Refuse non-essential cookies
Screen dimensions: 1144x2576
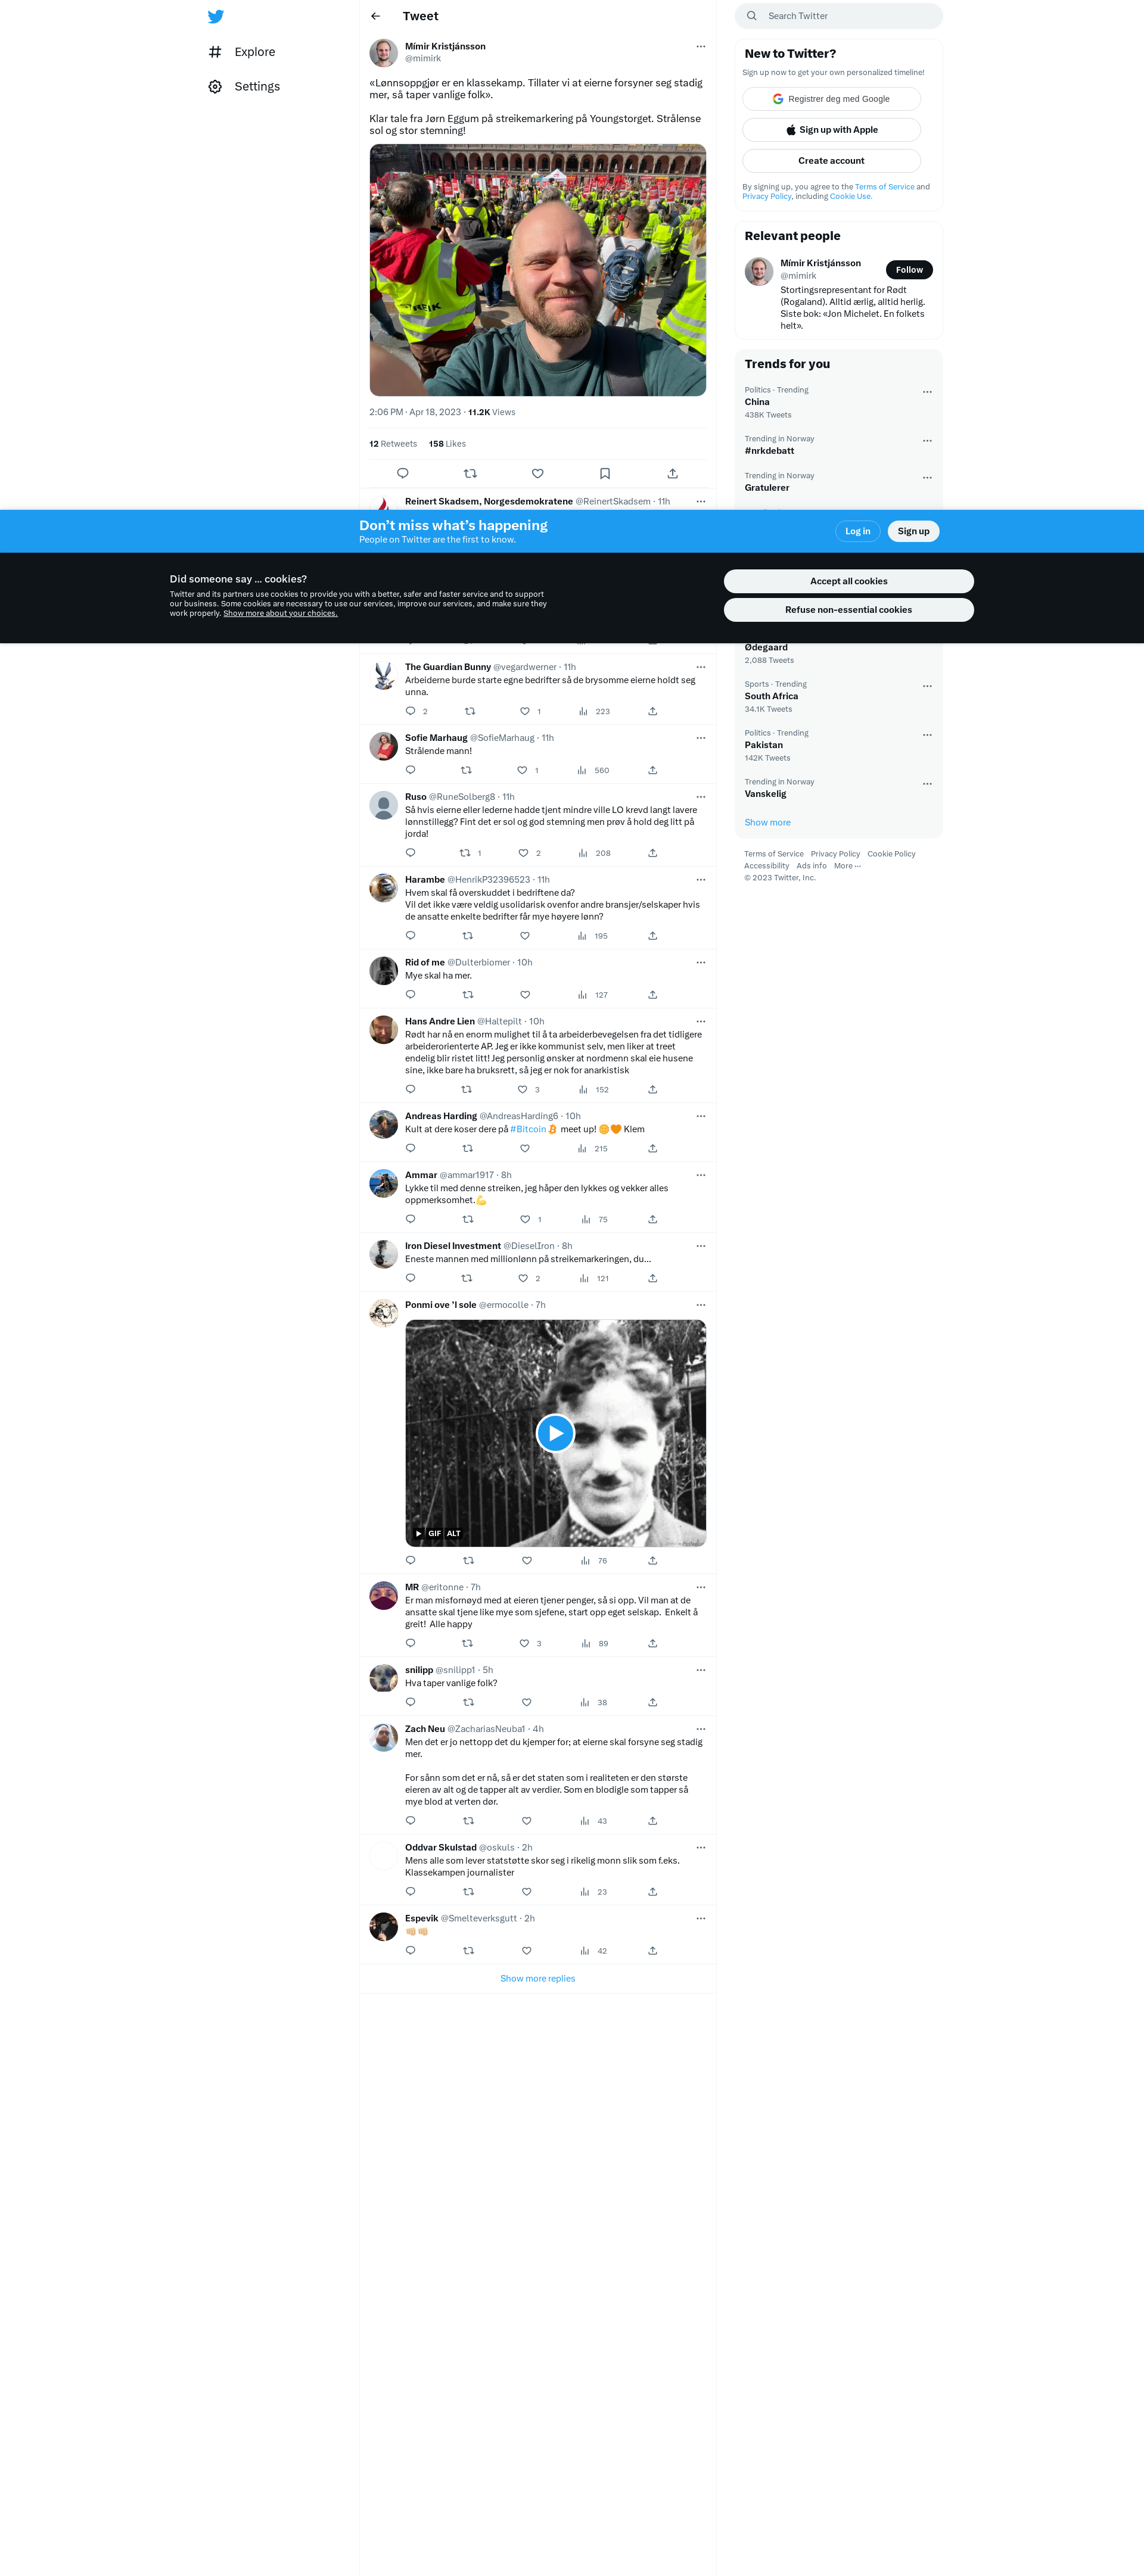[848, 610]
